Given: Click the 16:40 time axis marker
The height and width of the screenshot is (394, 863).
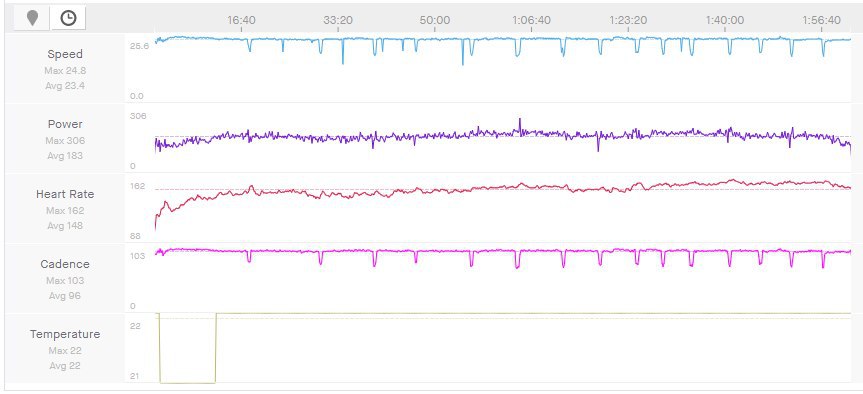Looking at the screenshot, I should (x=241, y=20).
